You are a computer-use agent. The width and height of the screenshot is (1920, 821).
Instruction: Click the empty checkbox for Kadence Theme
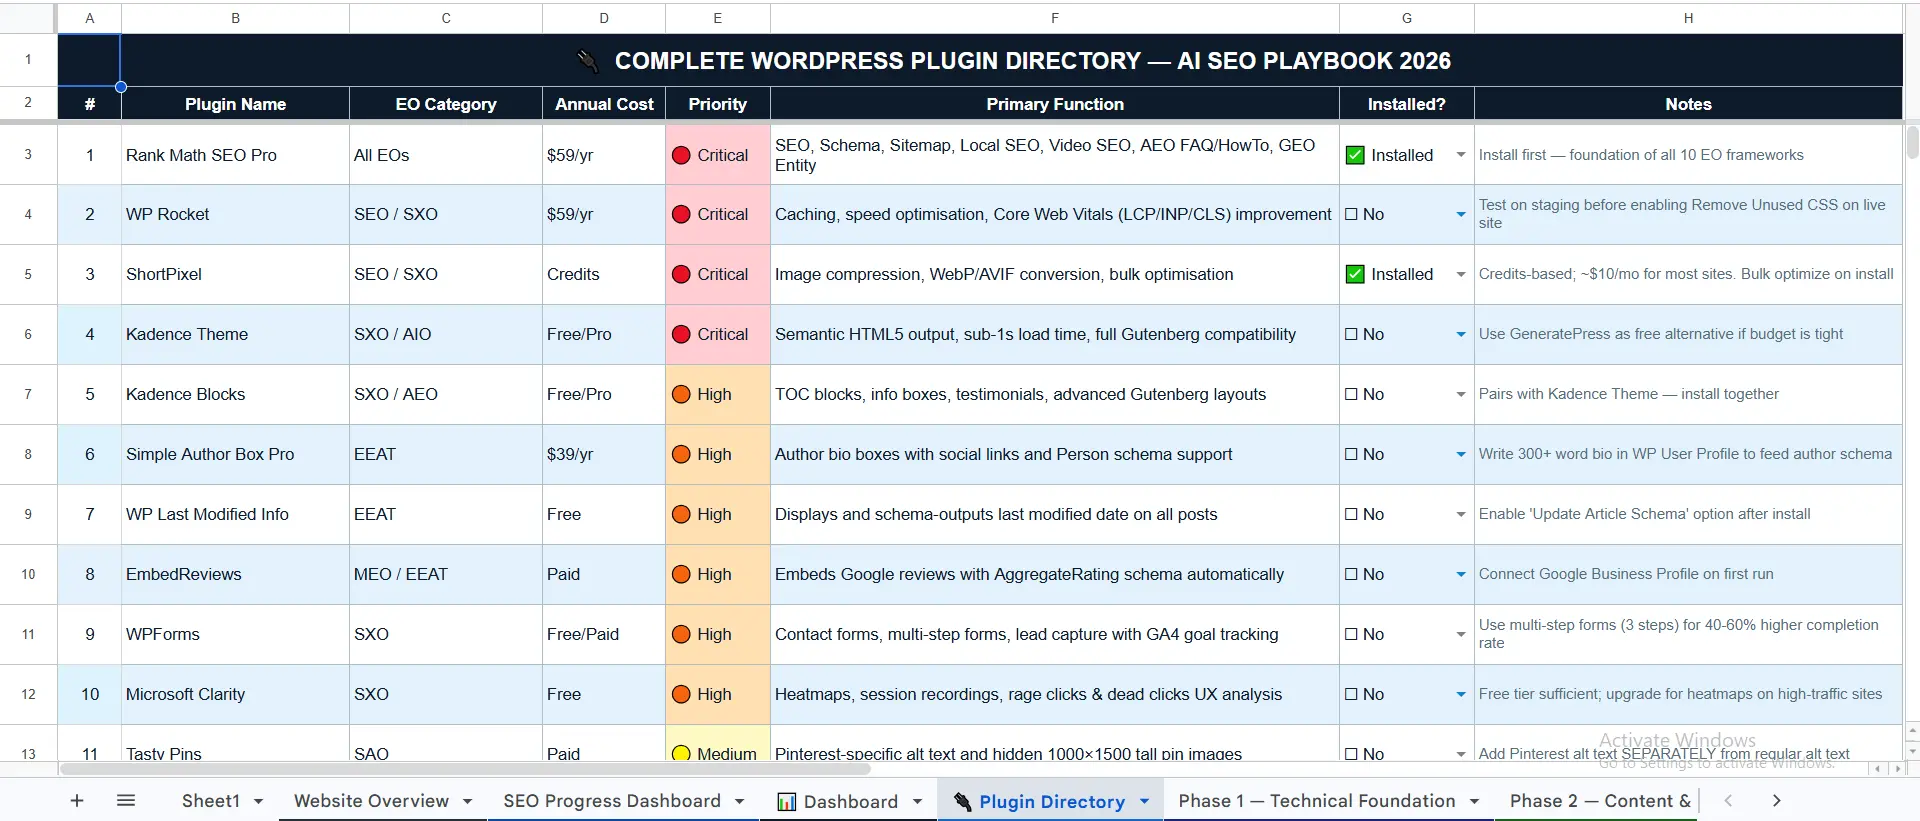tap(1352, 334)
